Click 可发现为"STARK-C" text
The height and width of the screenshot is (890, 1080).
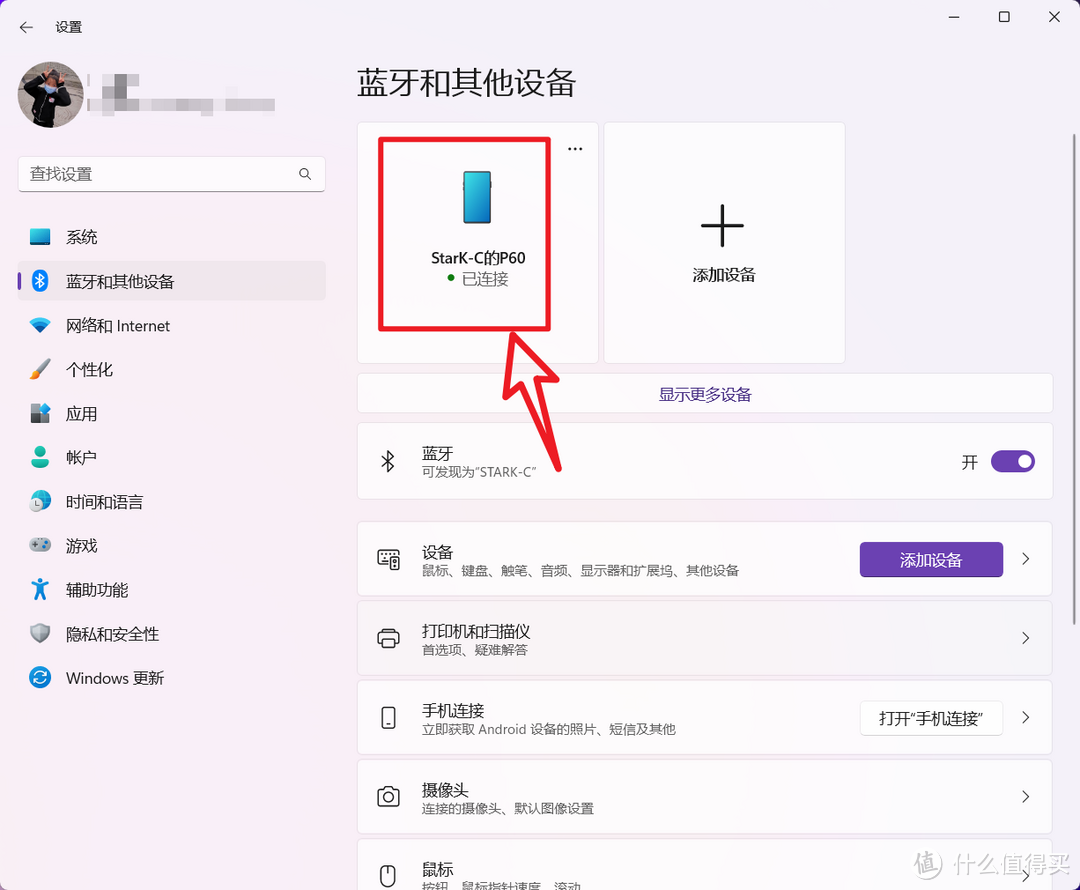click(479, 473)
